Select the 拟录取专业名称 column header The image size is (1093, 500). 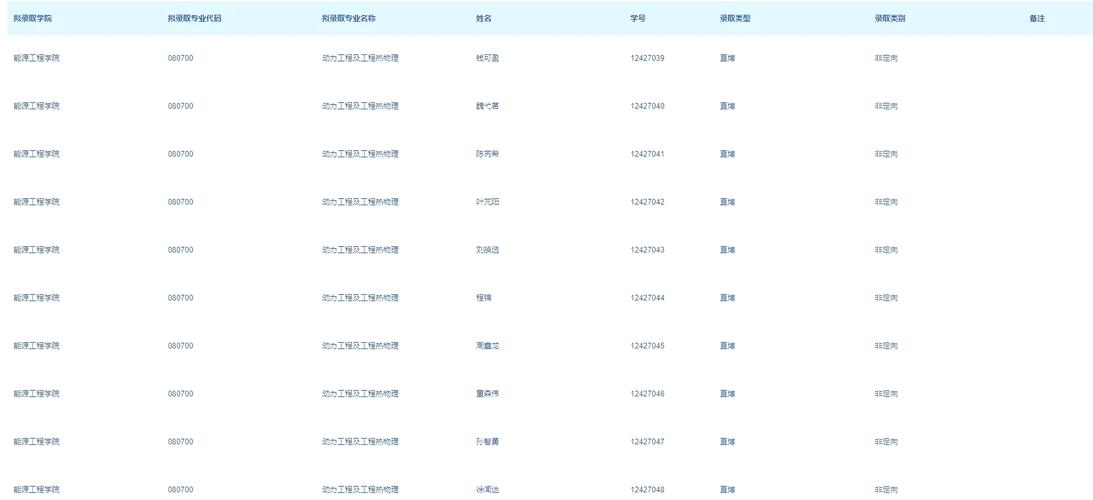pos(349,19)
